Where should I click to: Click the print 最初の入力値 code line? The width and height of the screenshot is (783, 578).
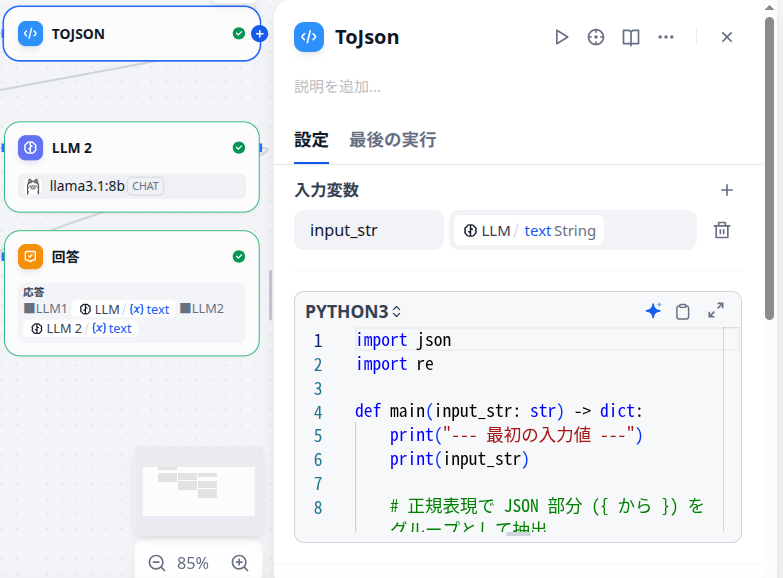(x=516, y=435)
